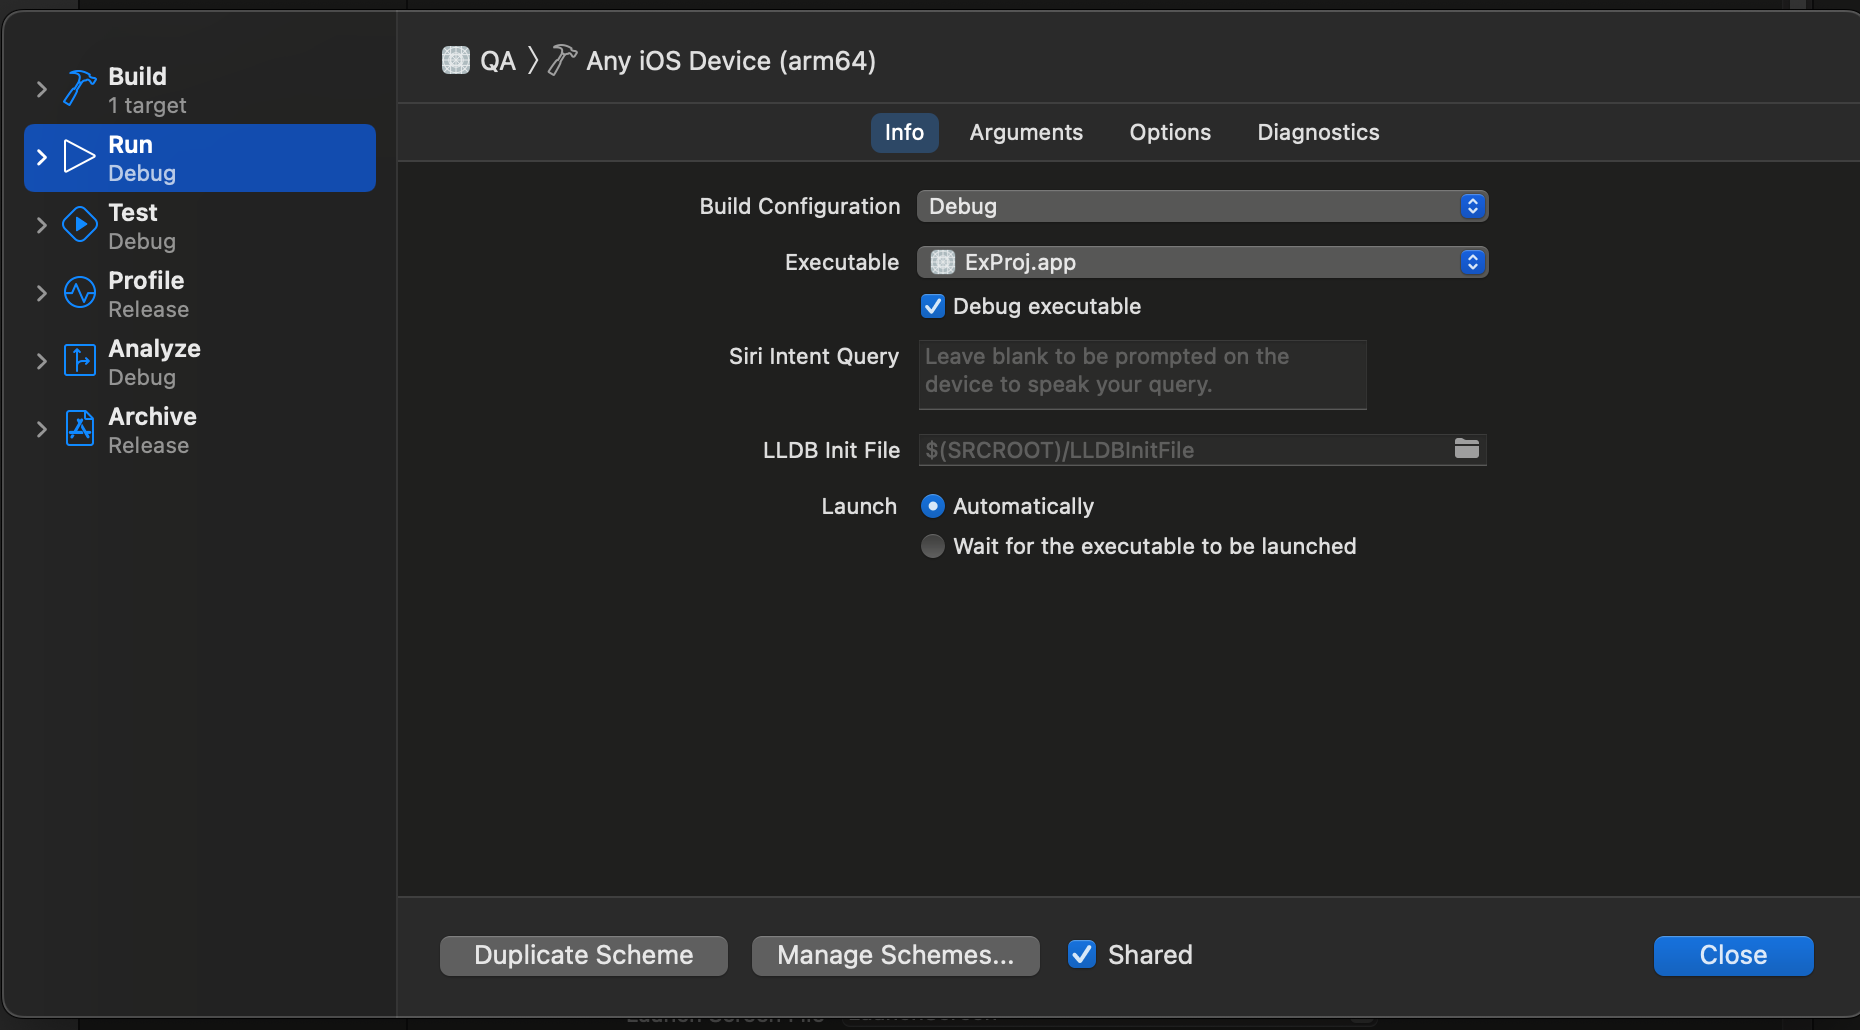Click the QA scheme app icon
The height and width of the screenshot is (1030, 1860).
click(456, 60)
